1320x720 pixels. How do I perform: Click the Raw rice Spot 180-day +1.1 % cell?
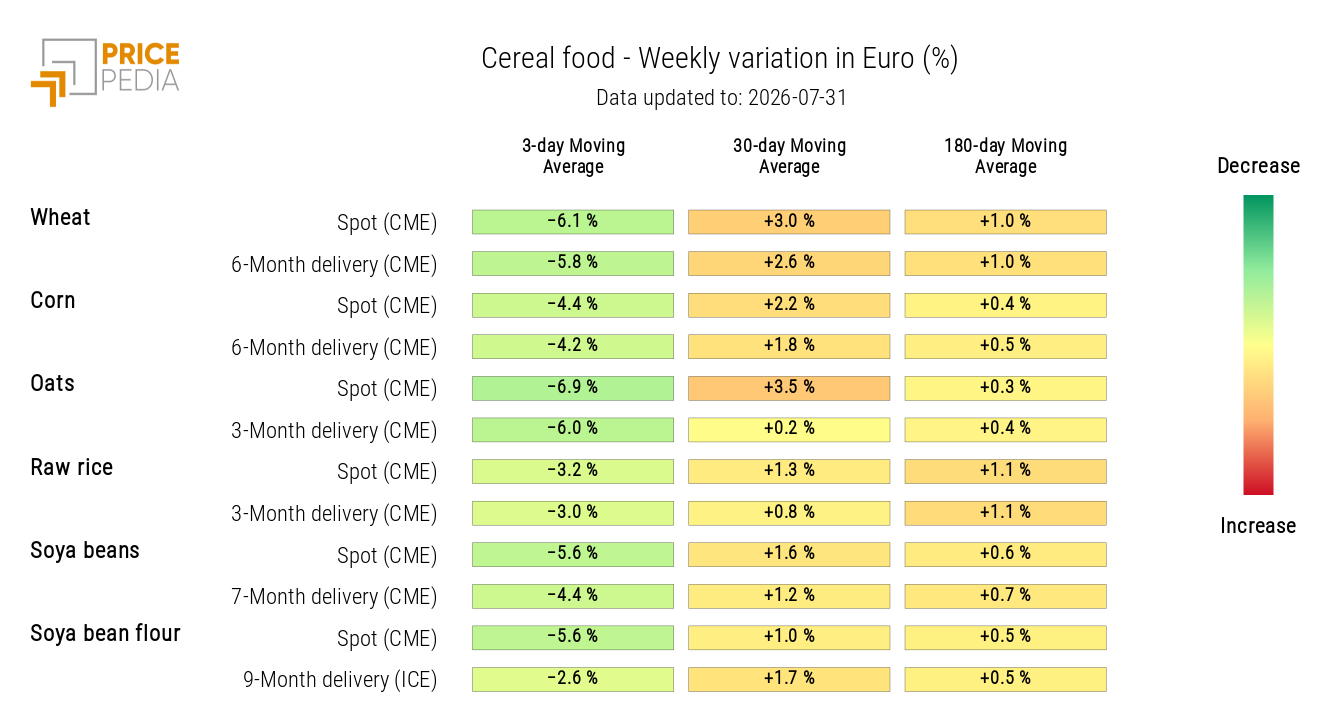tap(1006, 471)
